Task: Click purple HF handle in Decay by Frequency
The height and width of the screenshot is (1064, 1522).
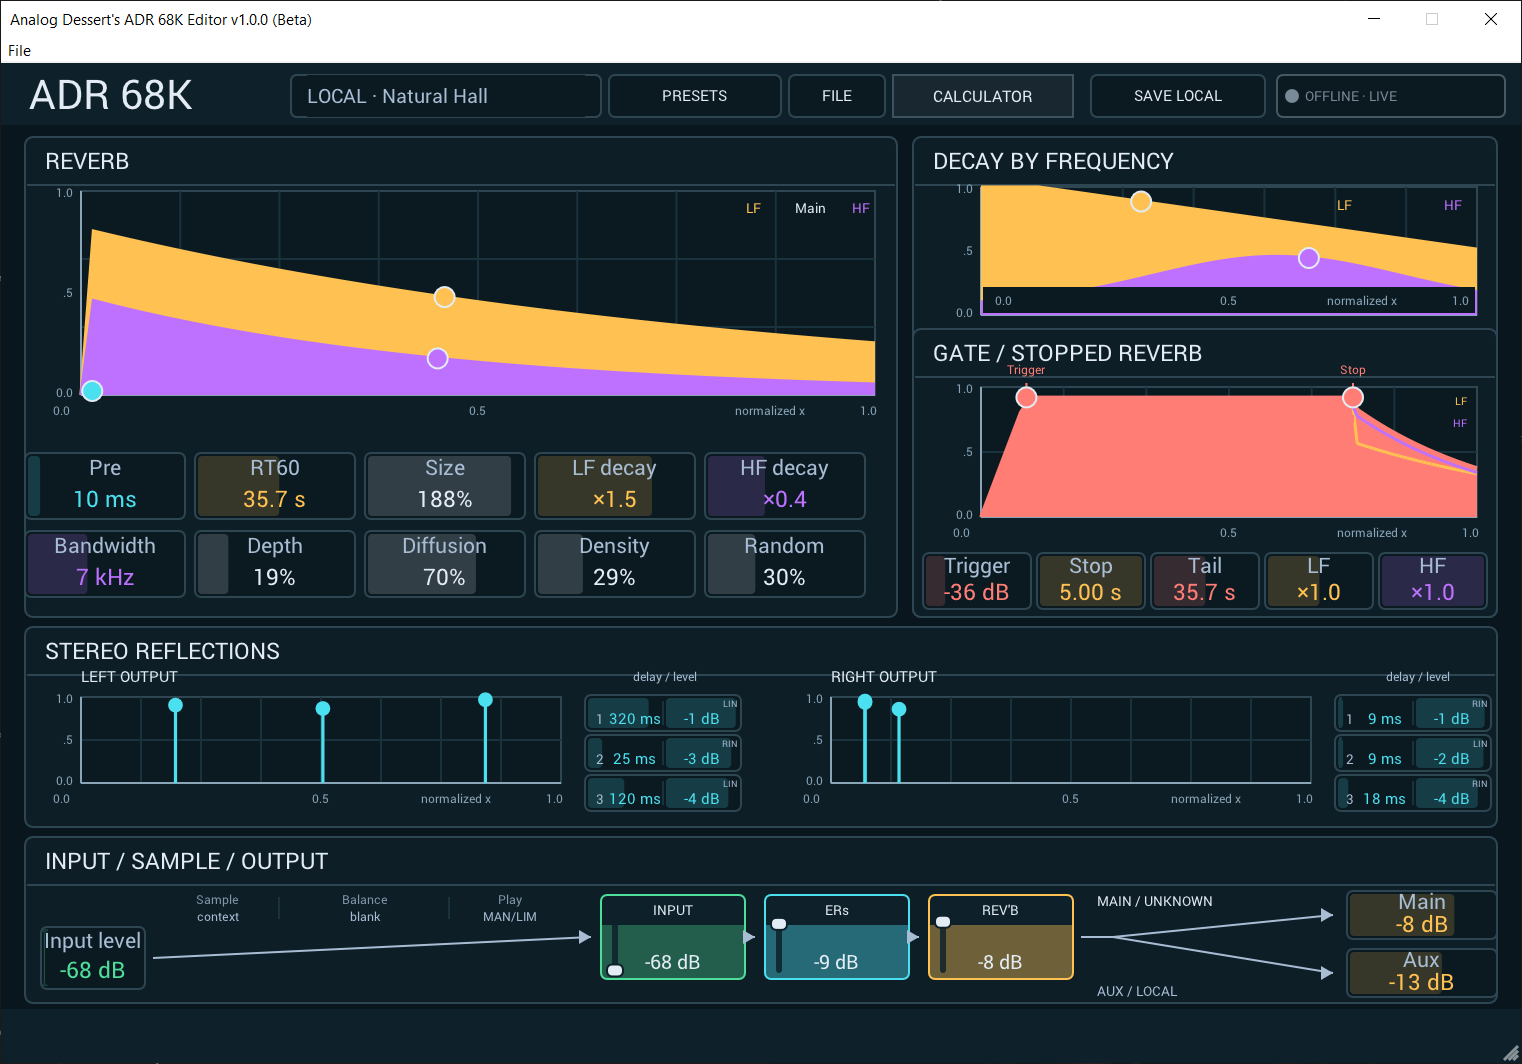Action: coord(1309,258)
